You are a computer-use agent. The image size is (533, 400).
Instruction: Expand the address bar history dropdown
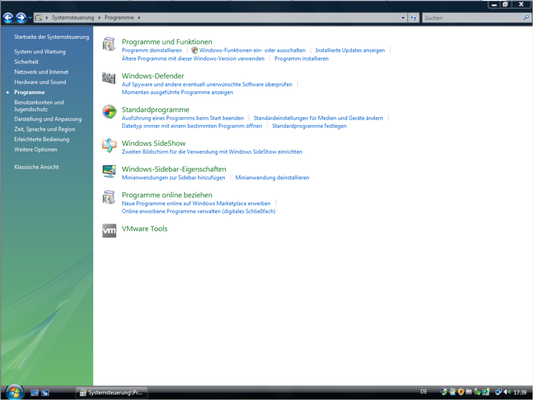403,18
